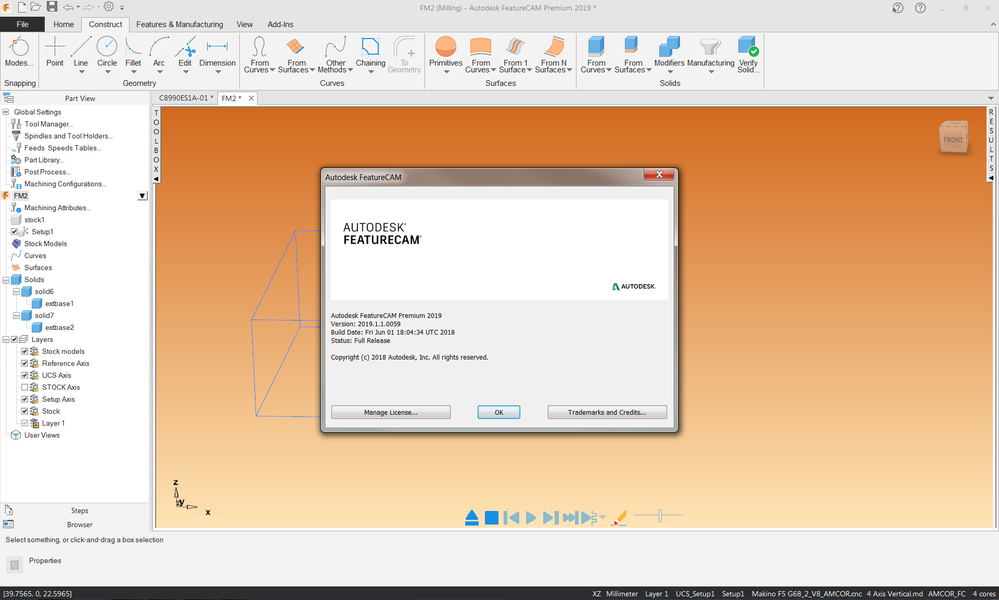Close the Autodesk FeatureCAM dialog
Image resolution: width=999 pixels, height=600 pixels.
tap(659, 175)
